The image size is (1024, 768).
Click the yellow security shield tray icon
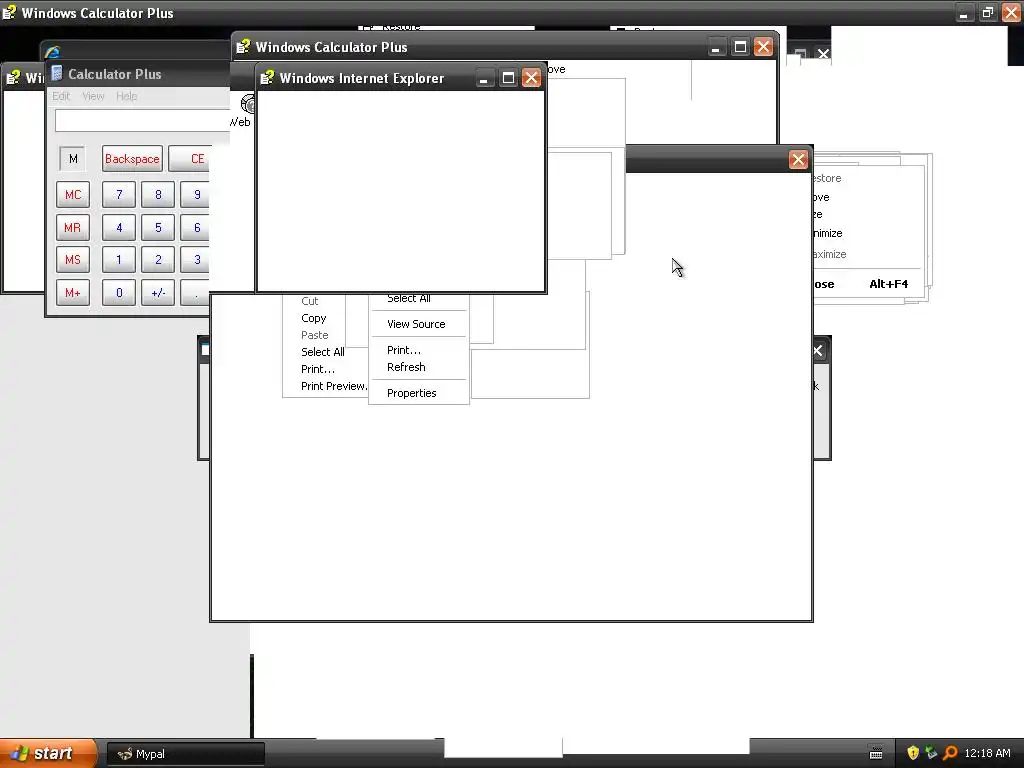(x=913, y=753)
